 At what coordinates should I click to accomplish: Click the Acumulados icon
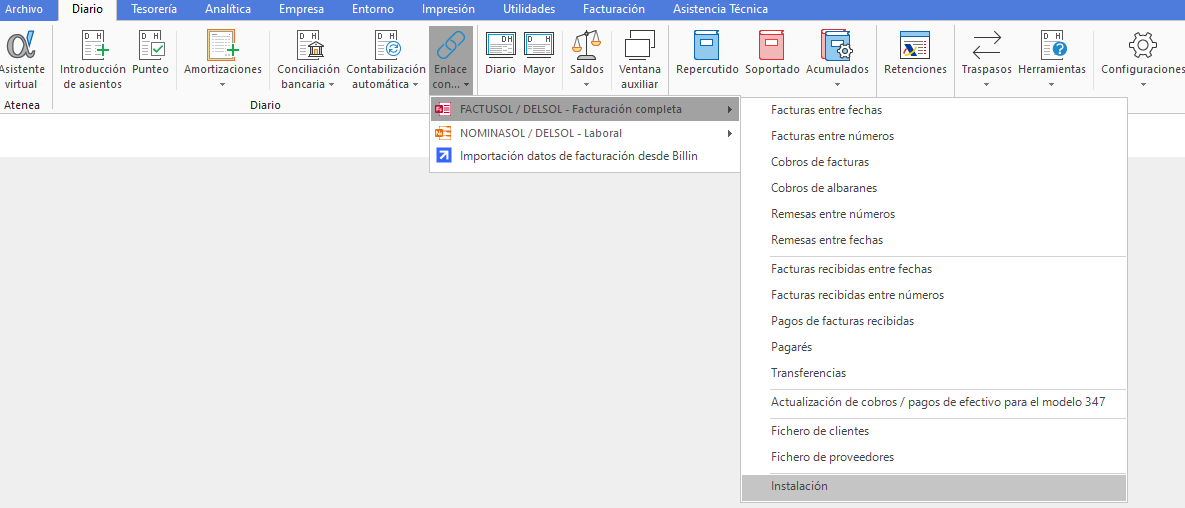pos(837,45)
